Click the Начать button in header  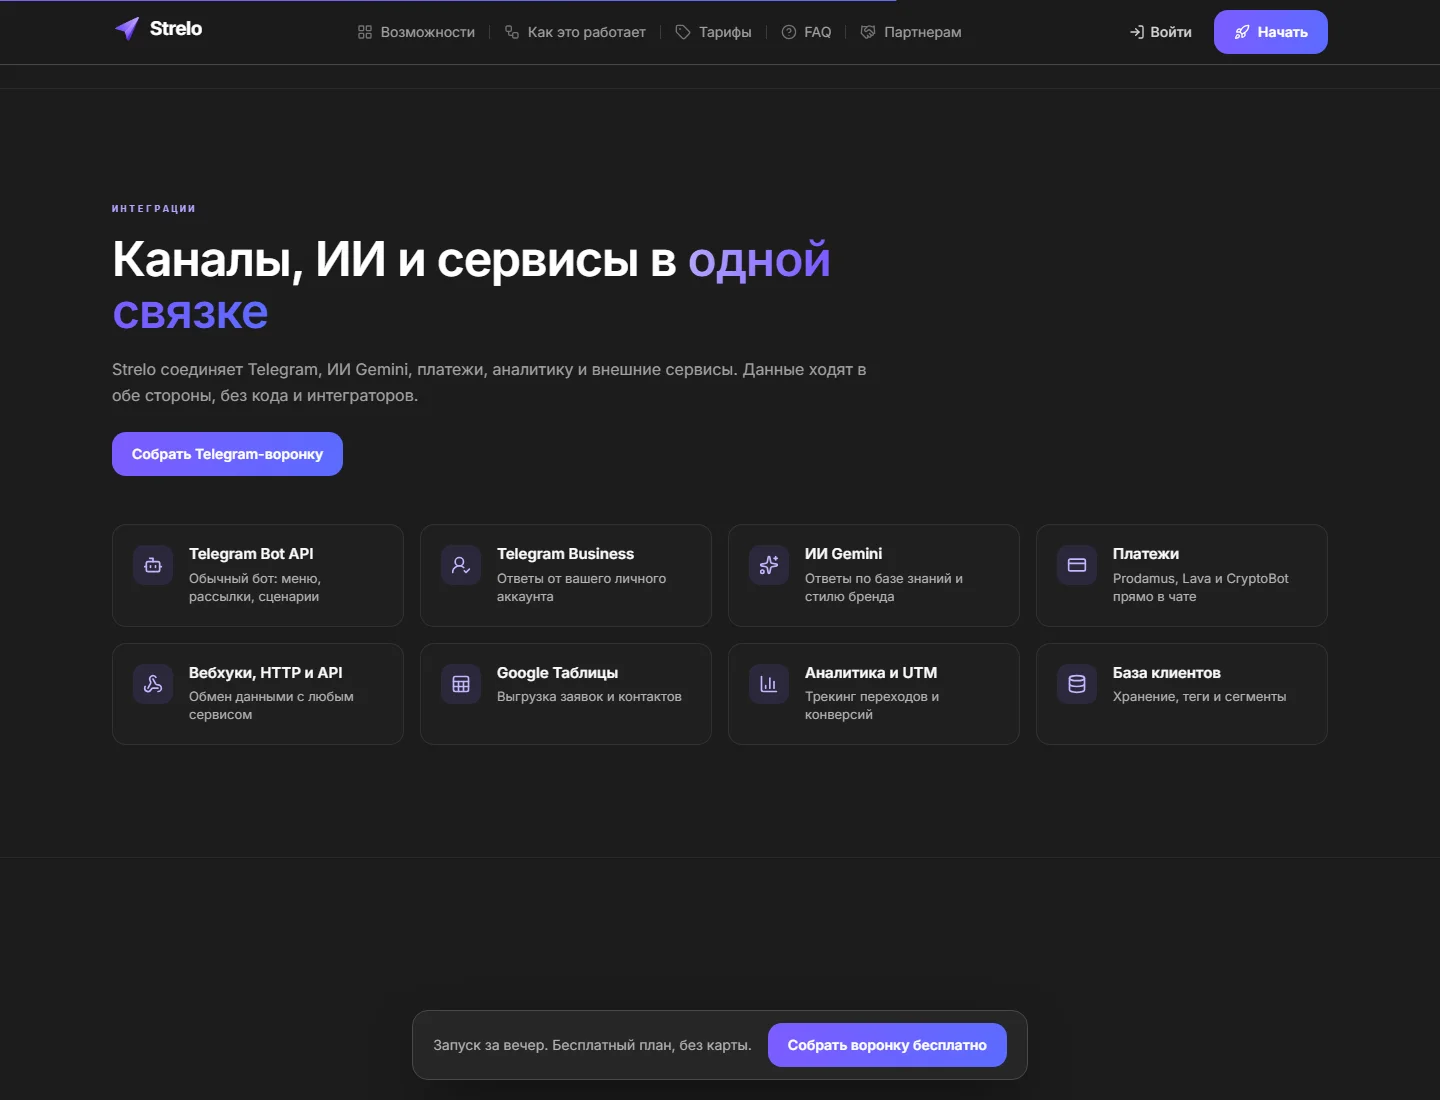pyautogui.click(x=1271, y=32)
